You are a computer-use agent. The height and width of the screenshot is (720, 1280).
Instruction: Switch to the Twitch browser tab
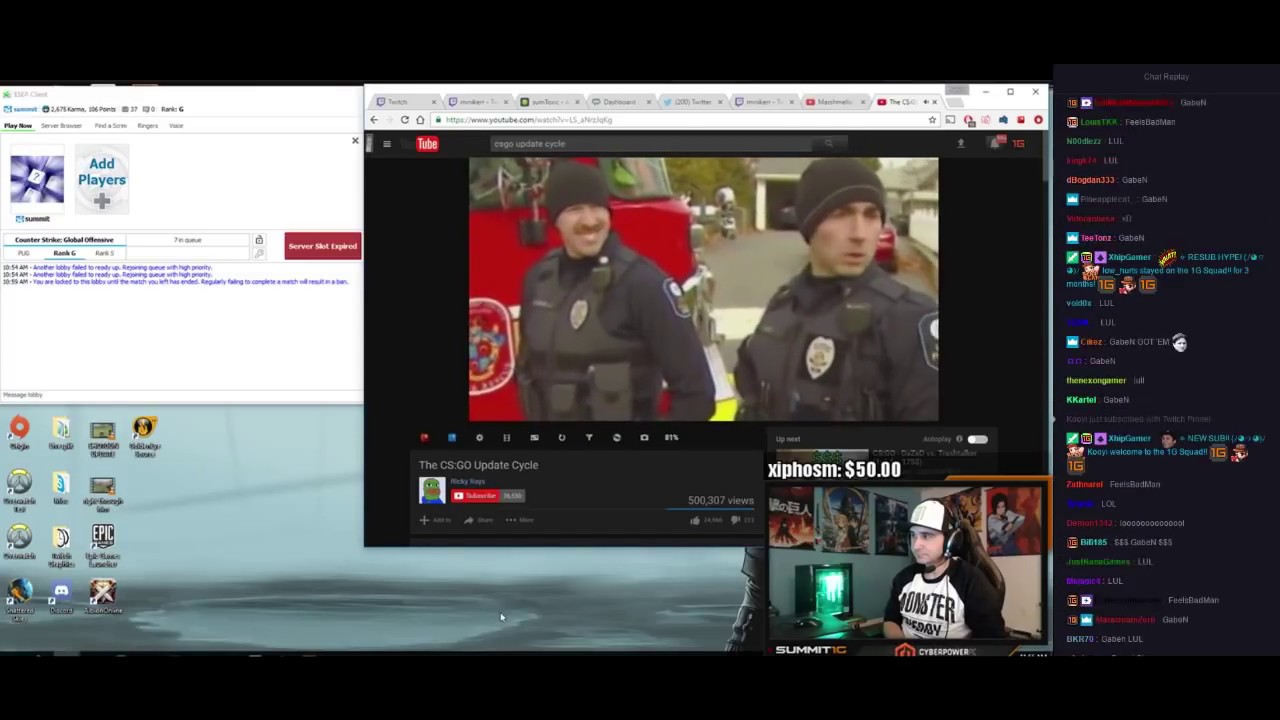(405, 102)
